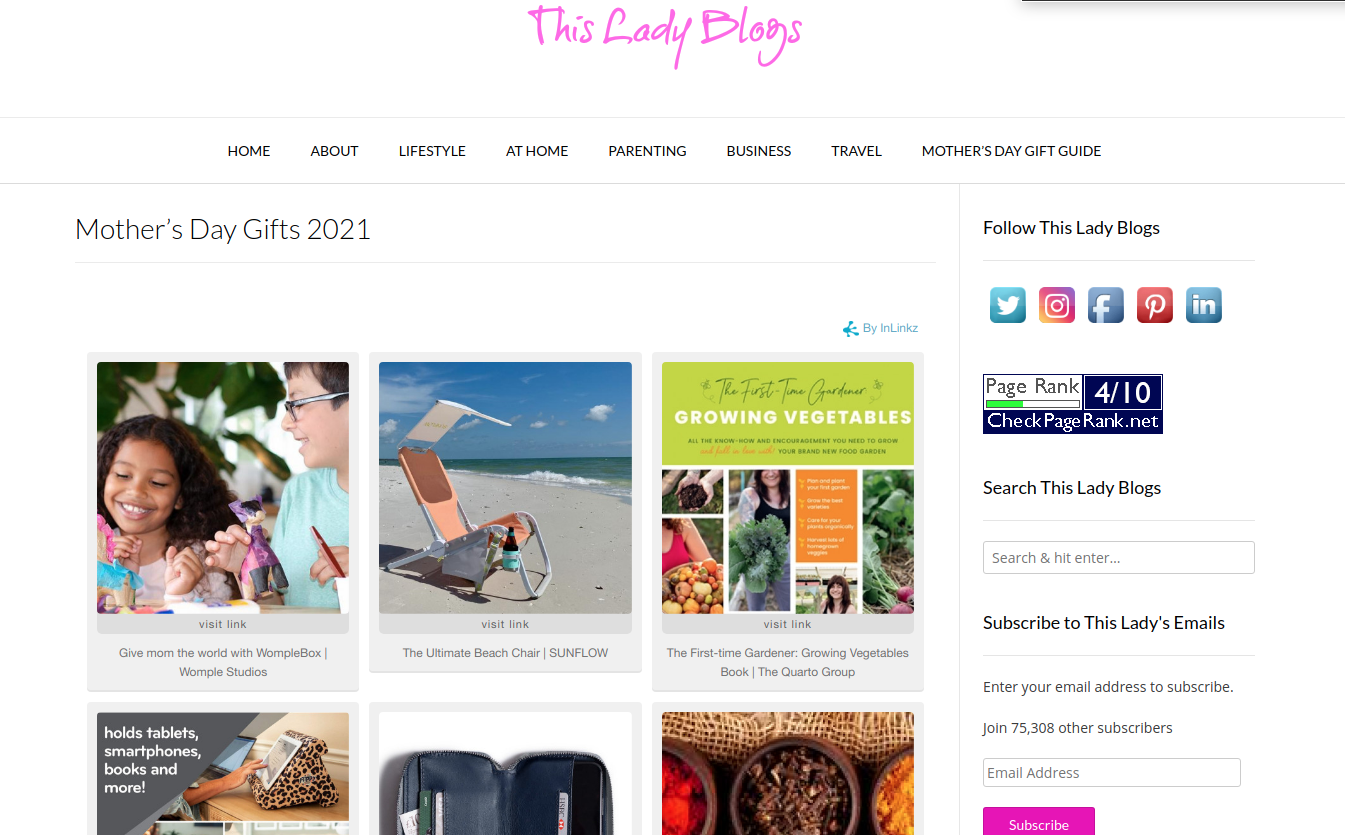
Task: Go to Mother's Day Gift Guide menu
Action: (x=1011, y=151)
